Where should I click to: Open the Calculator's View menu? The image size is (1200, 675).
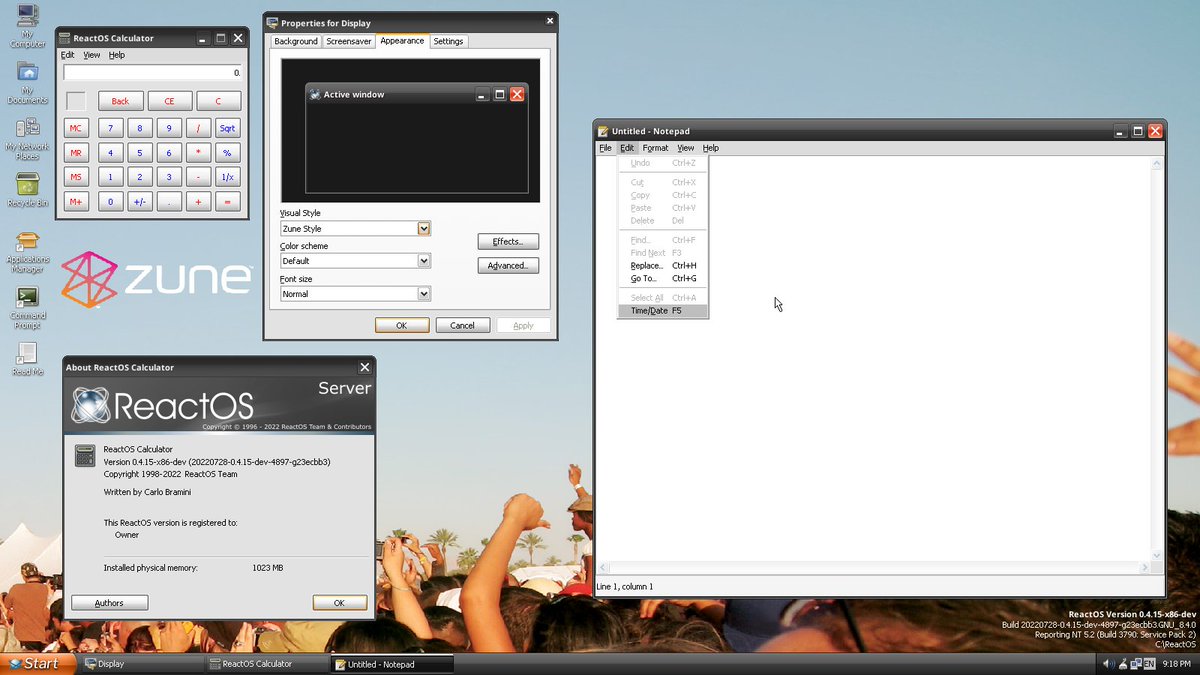tap(91, 55)
